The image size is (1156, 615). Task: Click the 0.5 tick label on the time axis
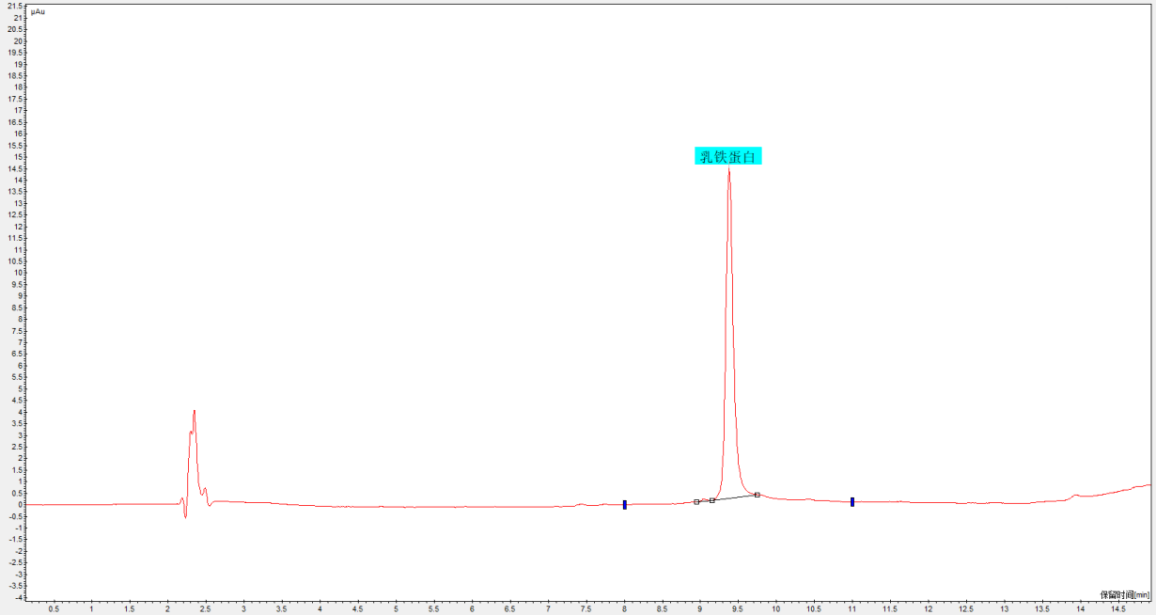point(54,608)
